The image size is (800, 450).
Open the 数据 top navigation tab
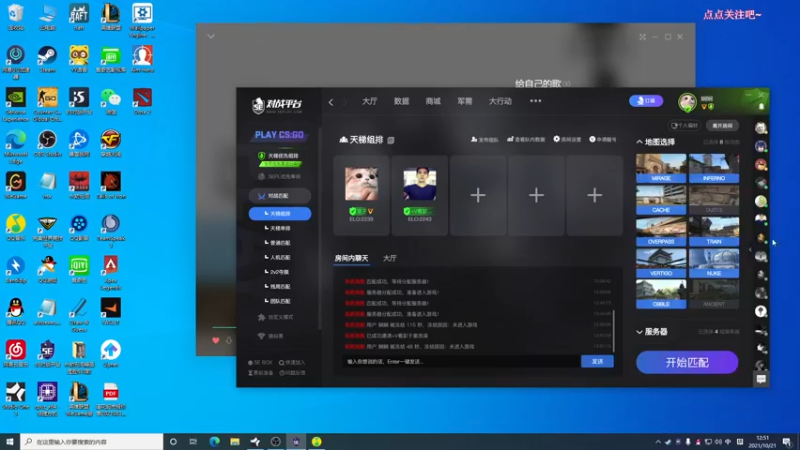pyautogui.click(x=402, y=101)
